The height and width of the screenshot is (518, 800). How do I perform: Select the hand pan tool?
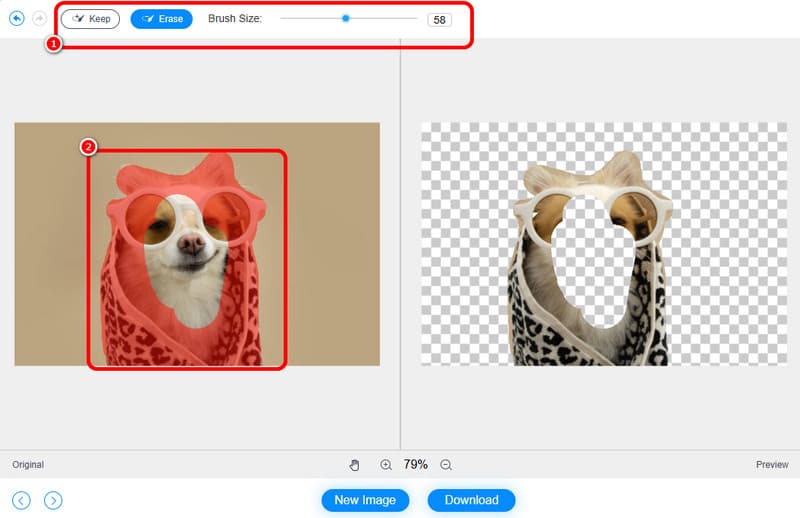point(355,465)
